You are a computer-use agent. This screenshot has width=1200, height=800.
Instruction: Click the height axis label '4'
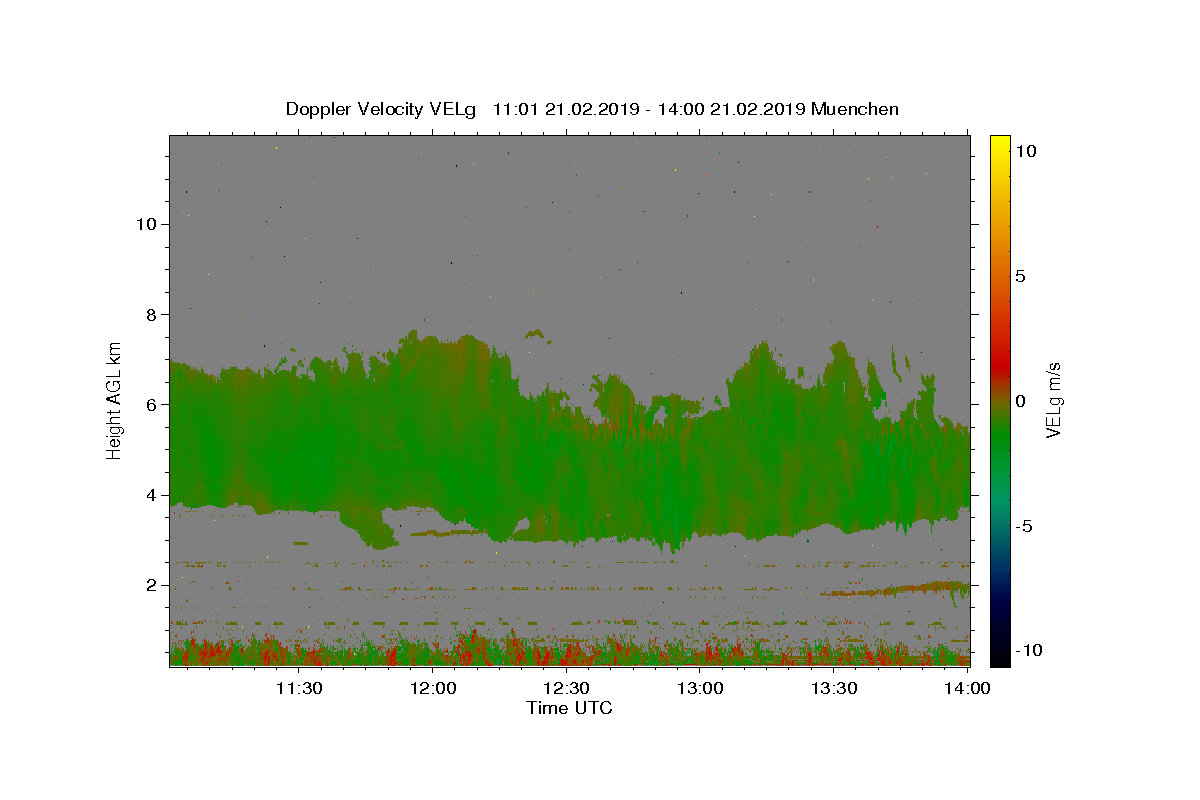pos(151,495)
